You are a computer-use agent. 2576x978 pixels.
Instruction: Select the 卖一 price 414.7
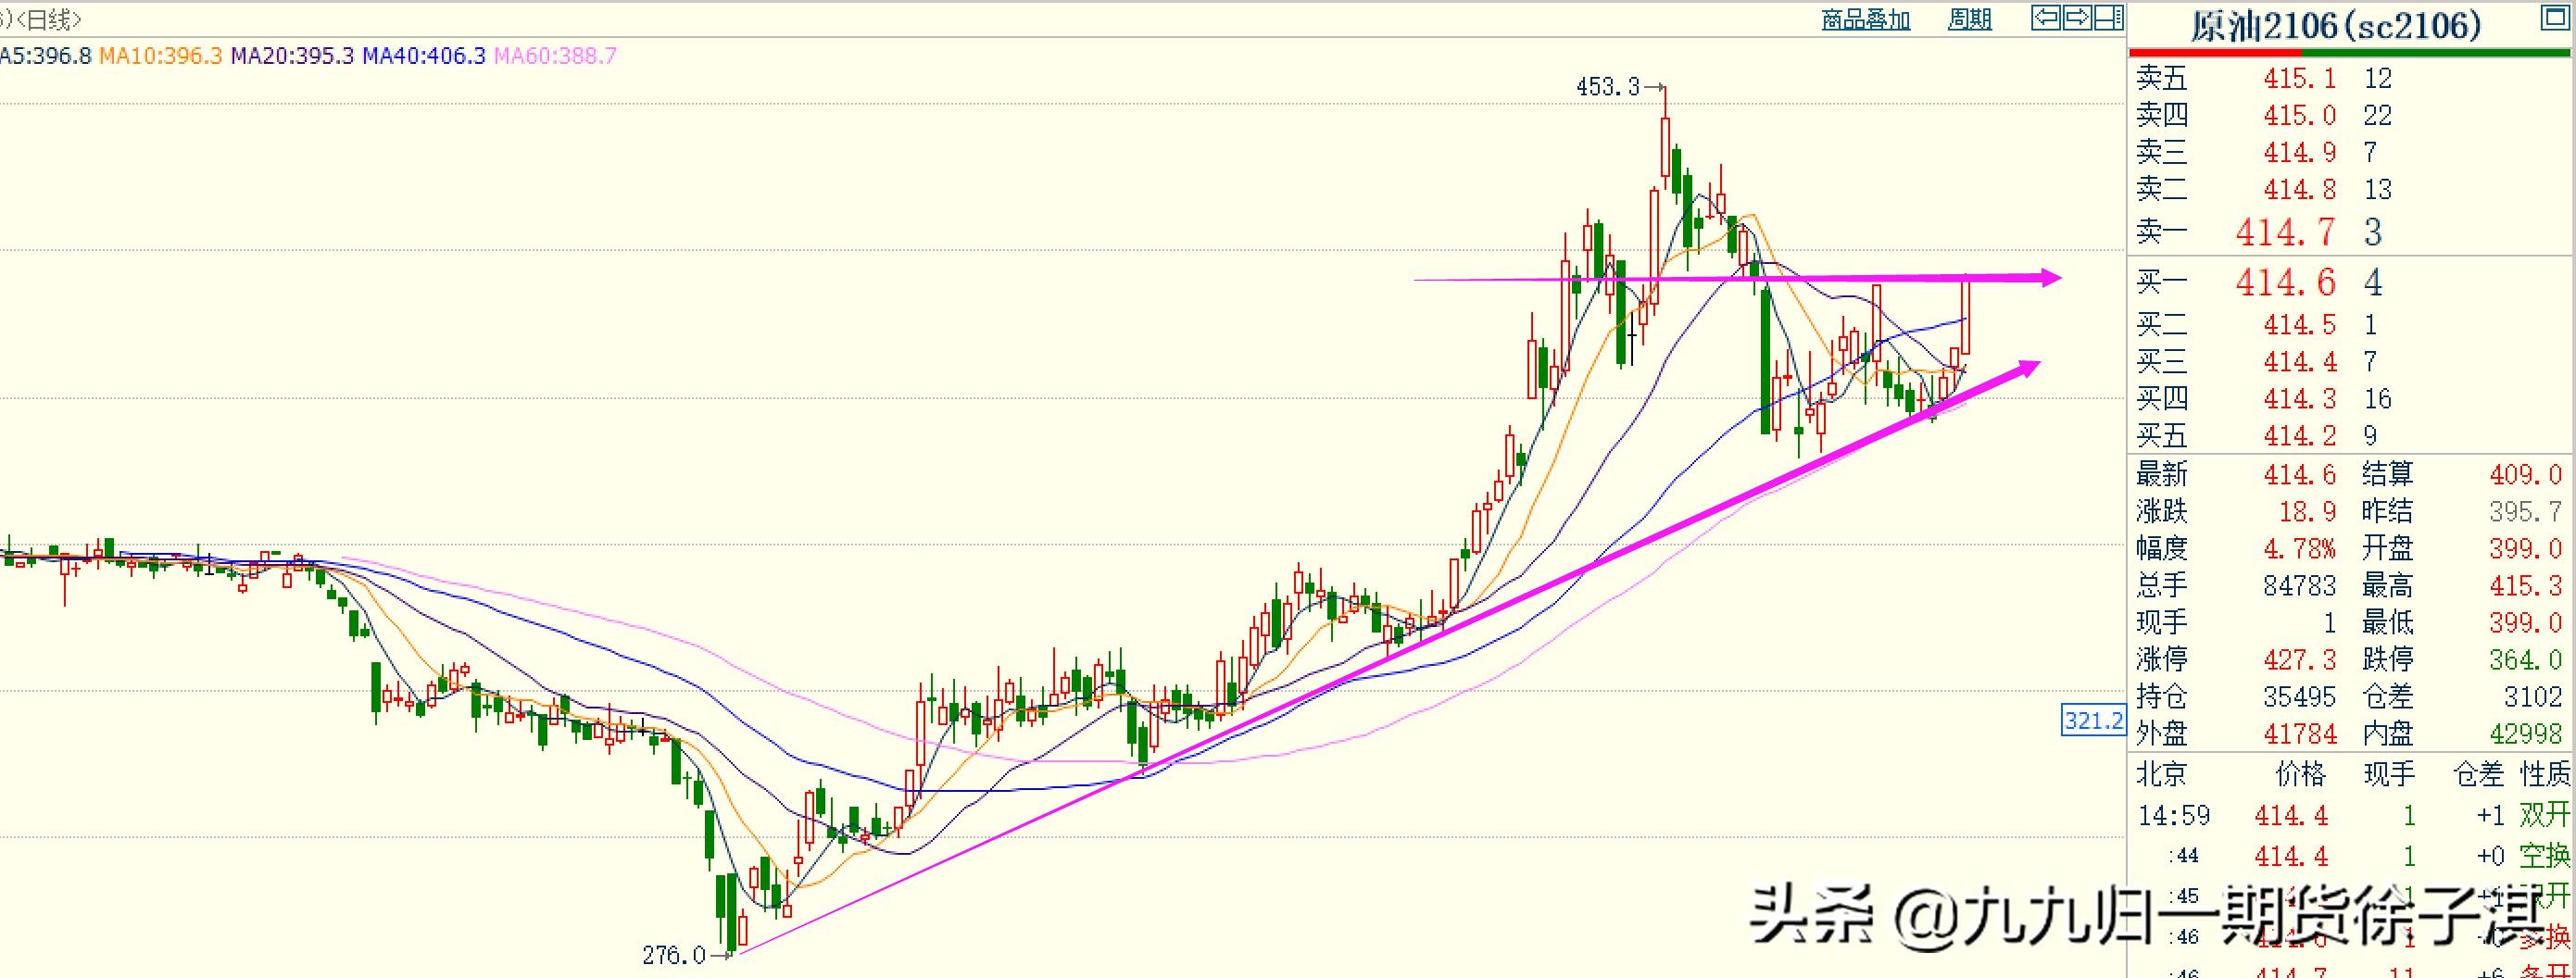(x=2285, y=232)
